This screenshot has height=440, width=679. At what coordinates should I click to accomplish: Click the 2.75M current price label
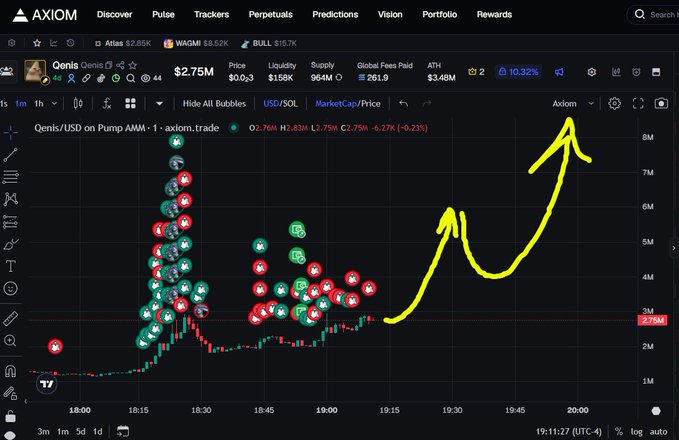653,320
